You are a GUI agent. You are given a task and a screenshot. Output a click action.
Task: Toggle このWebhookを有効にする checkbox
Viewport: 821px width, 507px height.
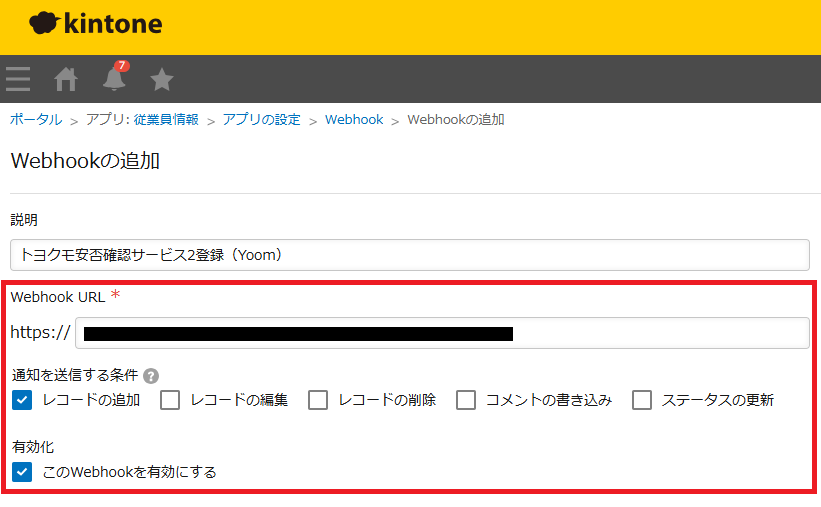click(x=22, y=472)
